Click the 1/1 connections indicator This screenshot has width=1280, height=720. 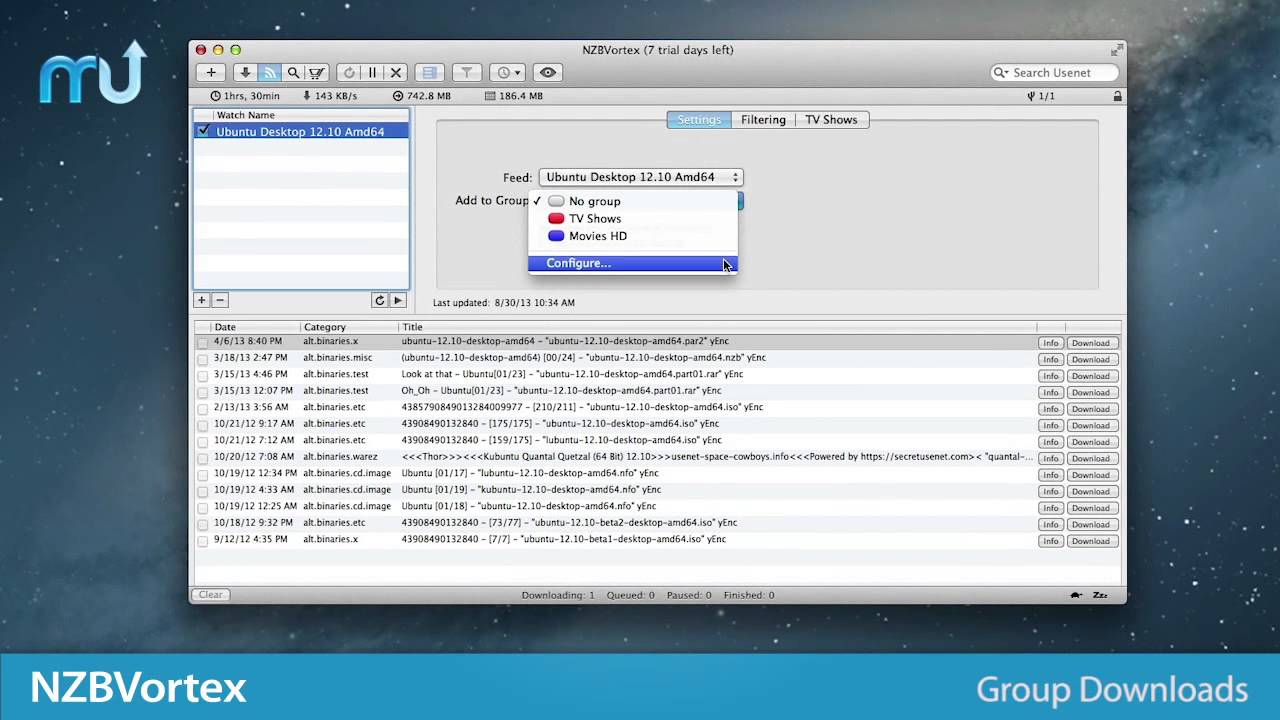(x=1041, y=96)
